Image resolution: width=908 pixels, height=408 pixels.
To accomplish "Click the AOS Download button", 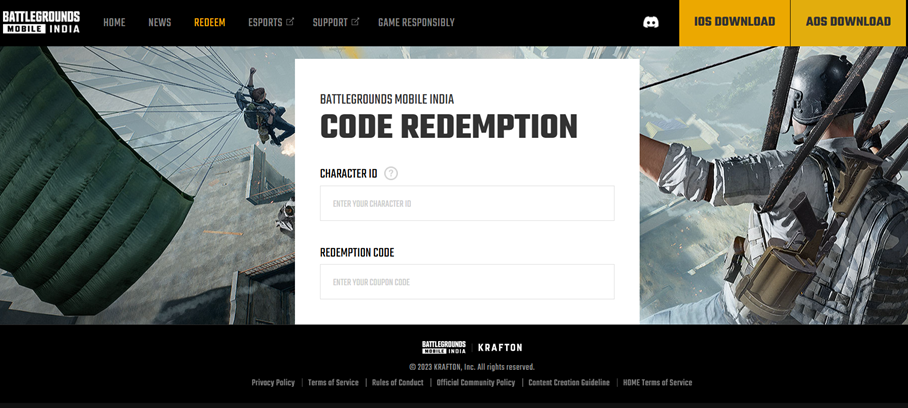I will click(848, 22).
